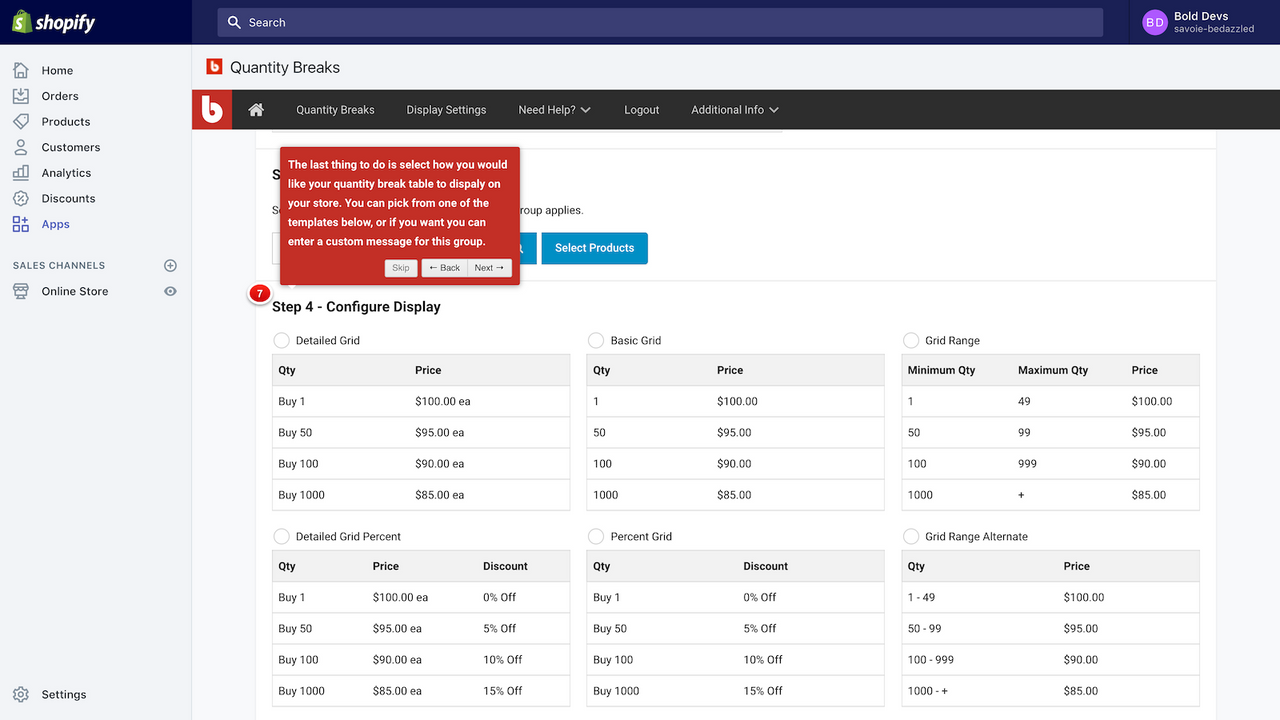View Online Store using the eye icon
This screenshot has width=1280, height=720.
point(170,291)
